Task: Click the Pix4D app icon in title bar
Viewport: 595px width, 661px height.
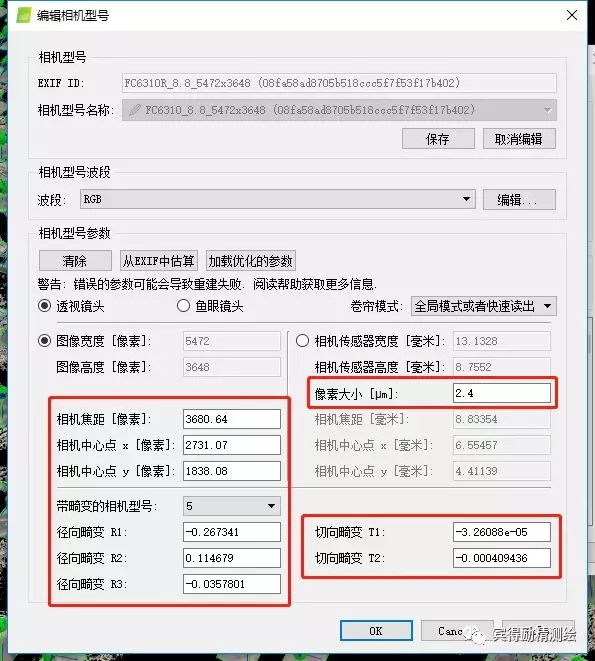Action: pos(24,15)
